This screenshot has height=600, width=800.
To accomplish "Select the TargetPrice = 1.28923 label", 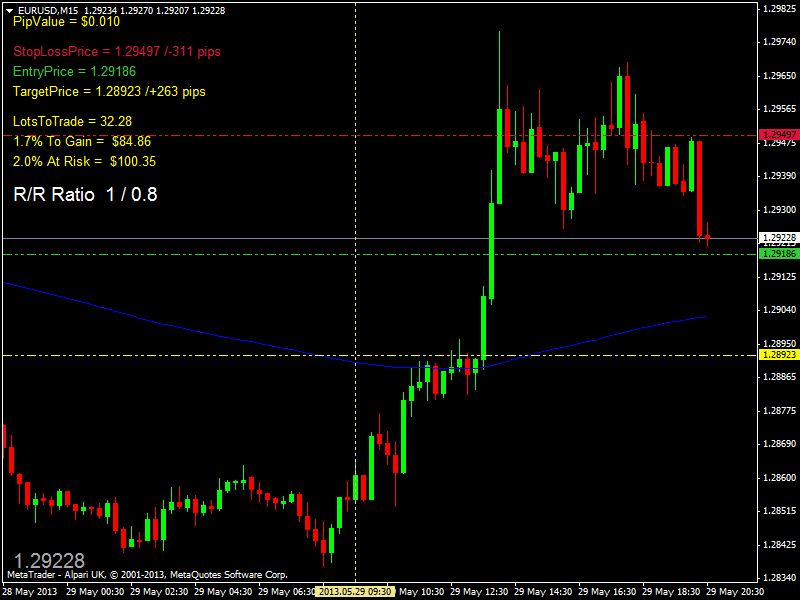I will (x=109, y=91).
